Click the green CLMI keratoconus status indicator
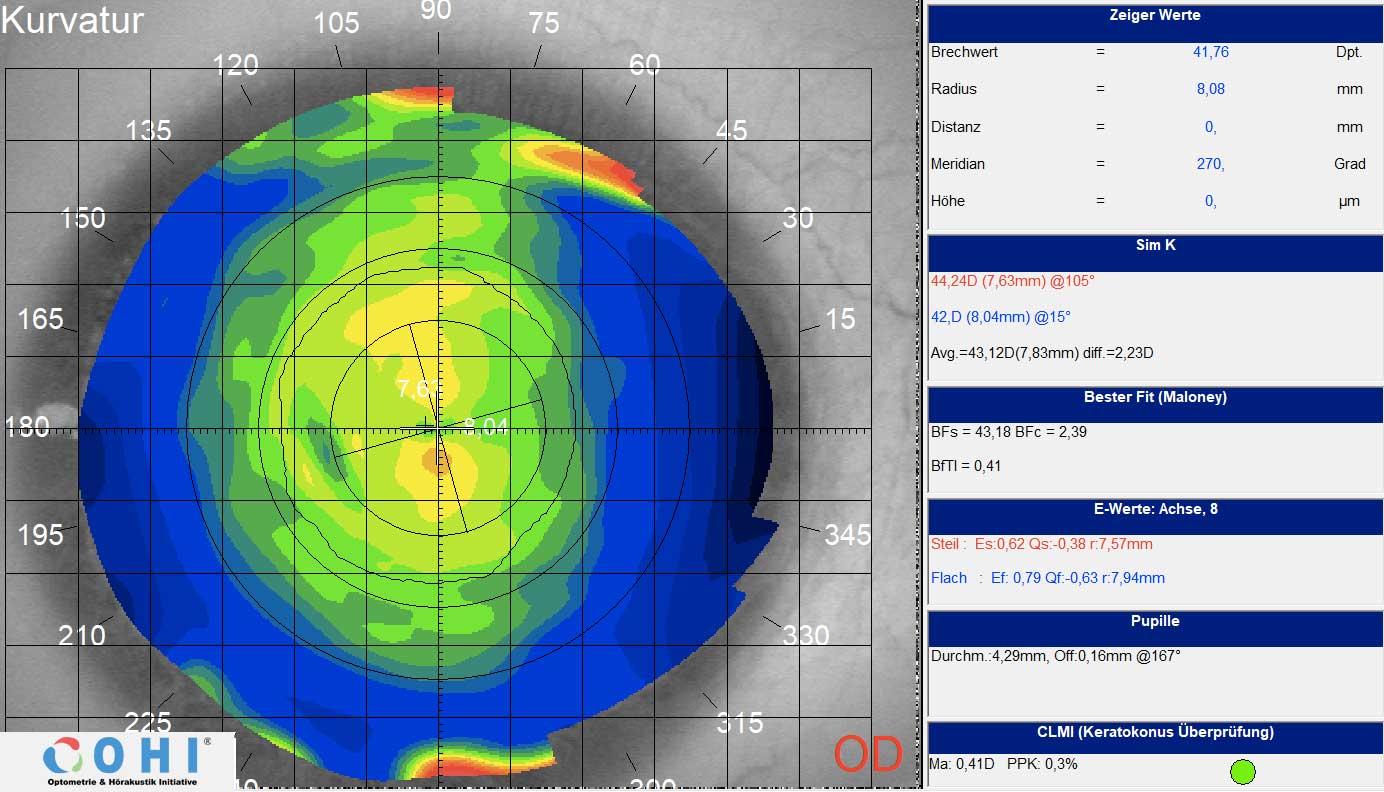The width and height of the screenshot is (1384, 792). click(1242, 771)
